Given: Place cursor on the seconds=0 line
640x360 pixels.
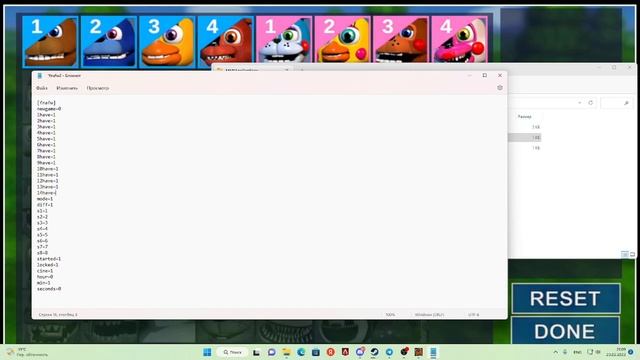Looking at the screenshot, I should pyautogui.click(x=49, y=289).
